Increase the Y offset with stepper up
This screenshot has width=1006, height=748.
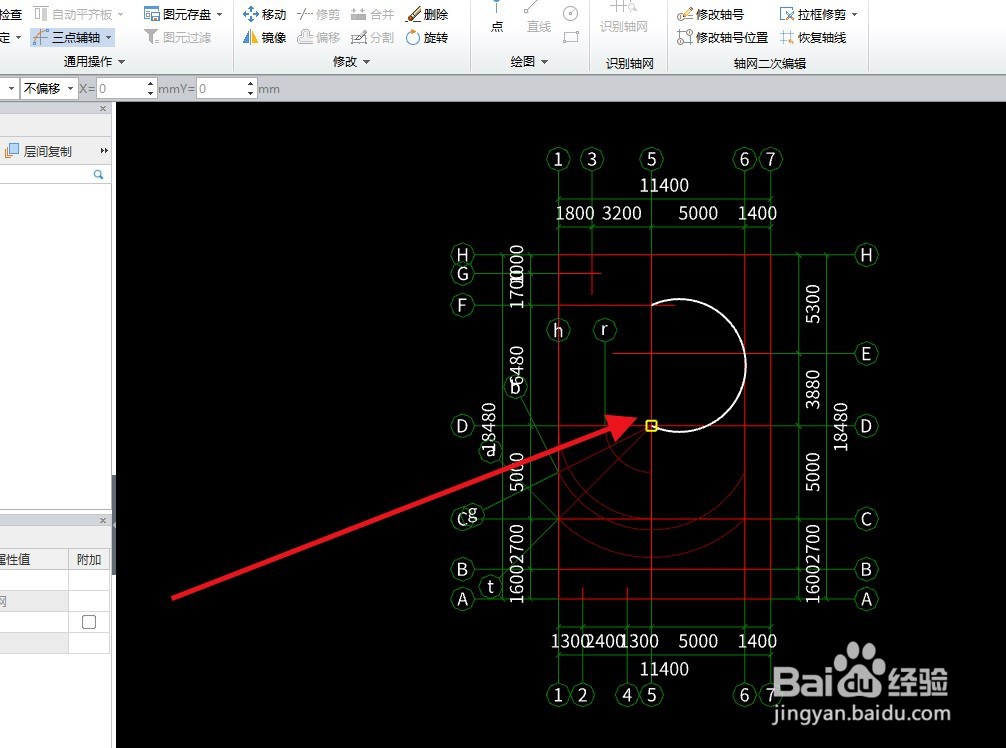point(251,84)
